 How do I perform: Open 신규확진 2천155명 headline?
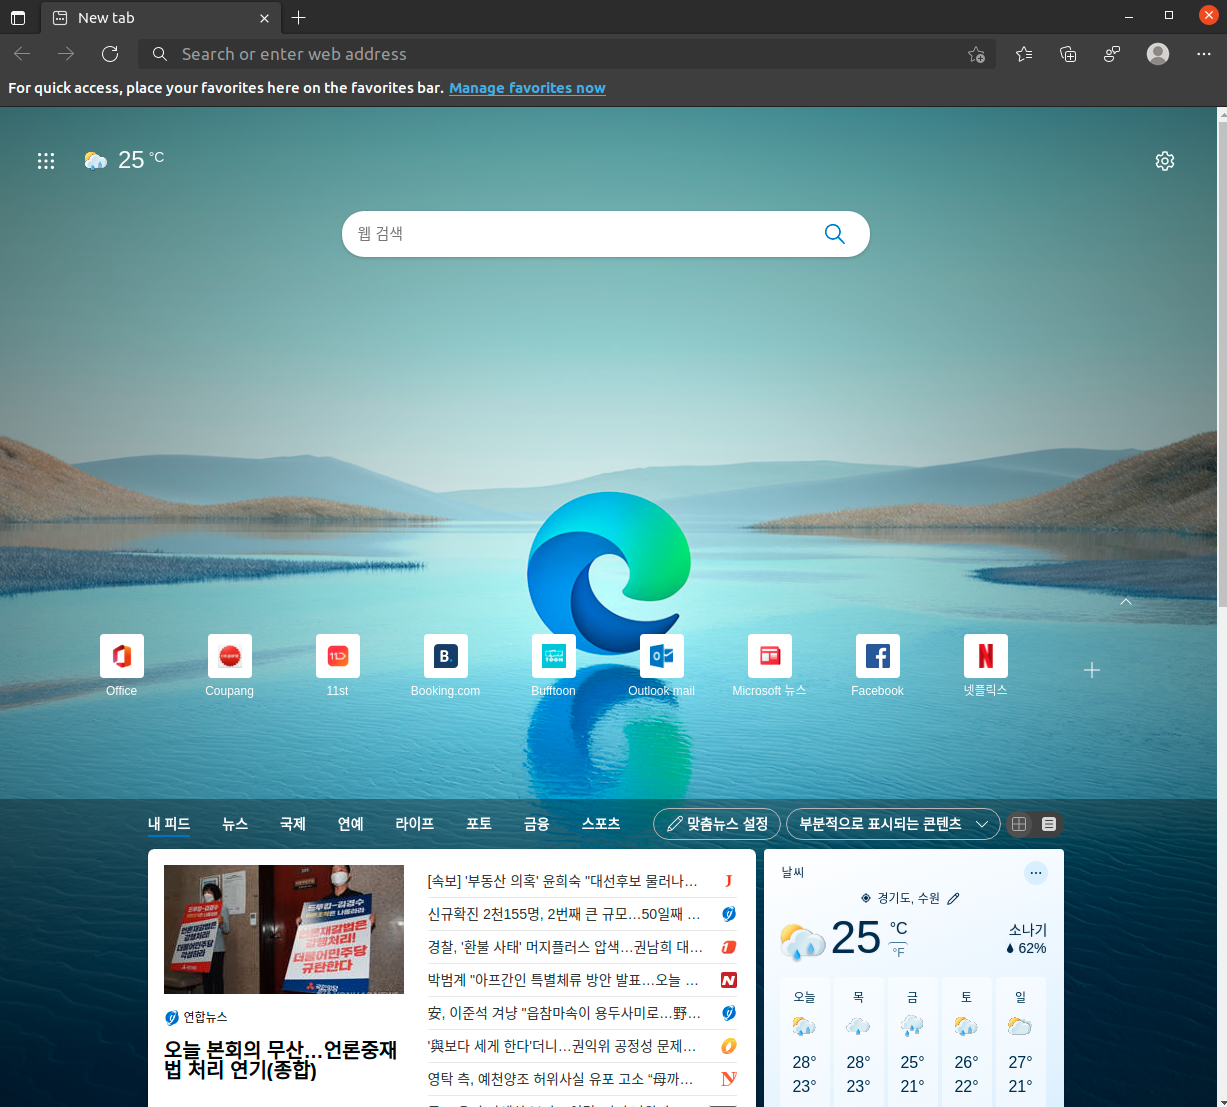click(564, 914)
